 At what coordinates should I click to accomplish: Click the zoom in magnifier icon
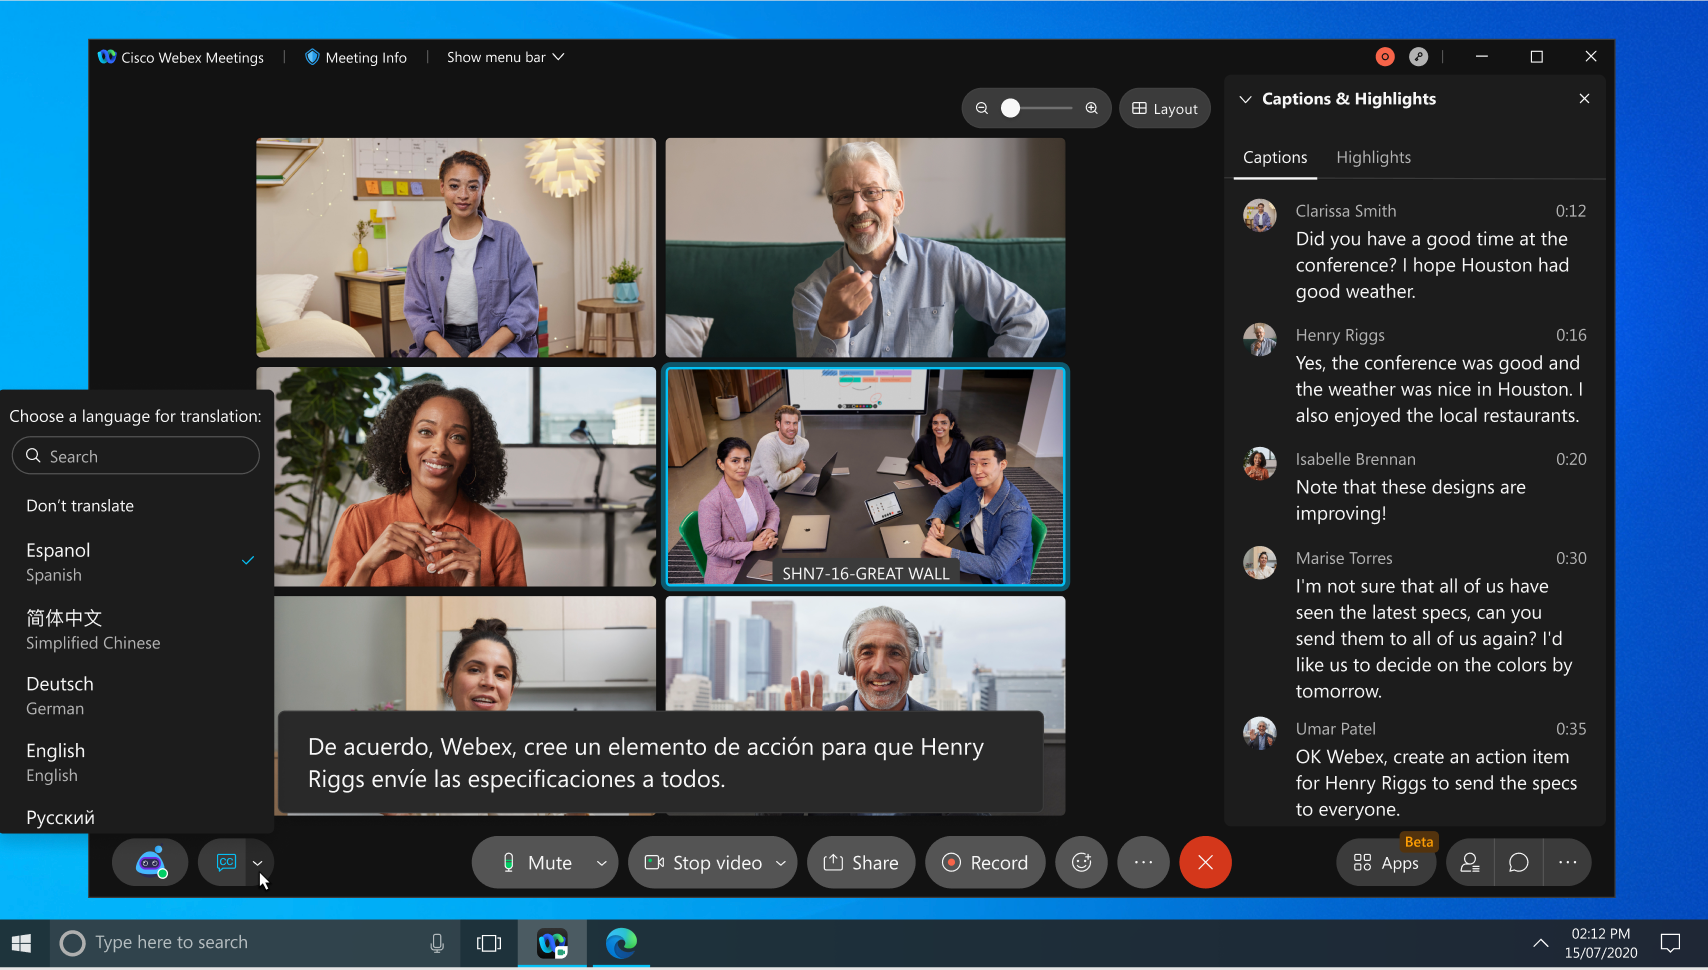click(1092, 108)
